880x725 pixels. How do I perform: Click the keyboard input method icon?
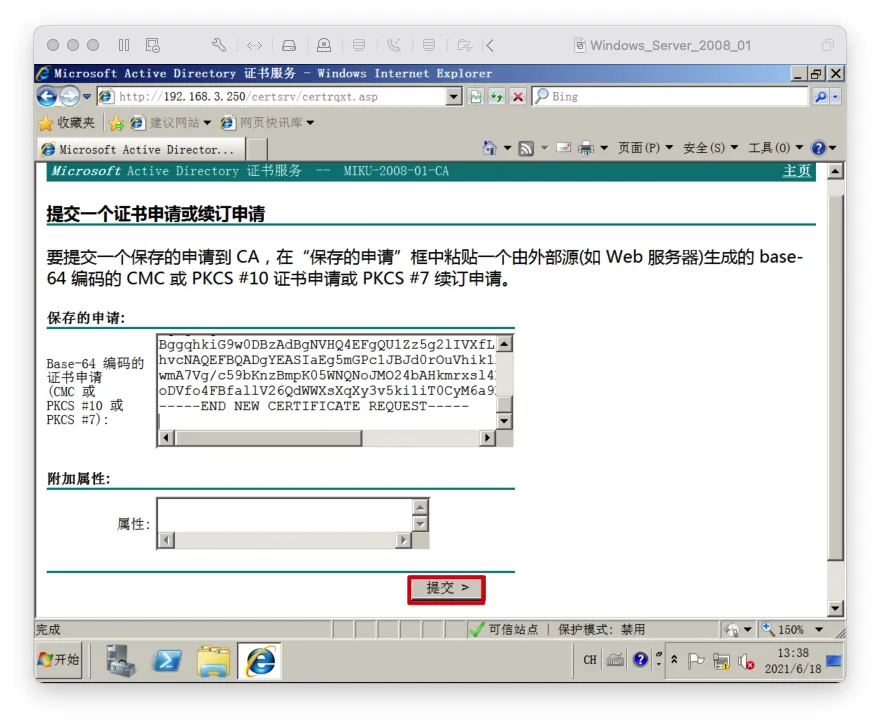615,660
